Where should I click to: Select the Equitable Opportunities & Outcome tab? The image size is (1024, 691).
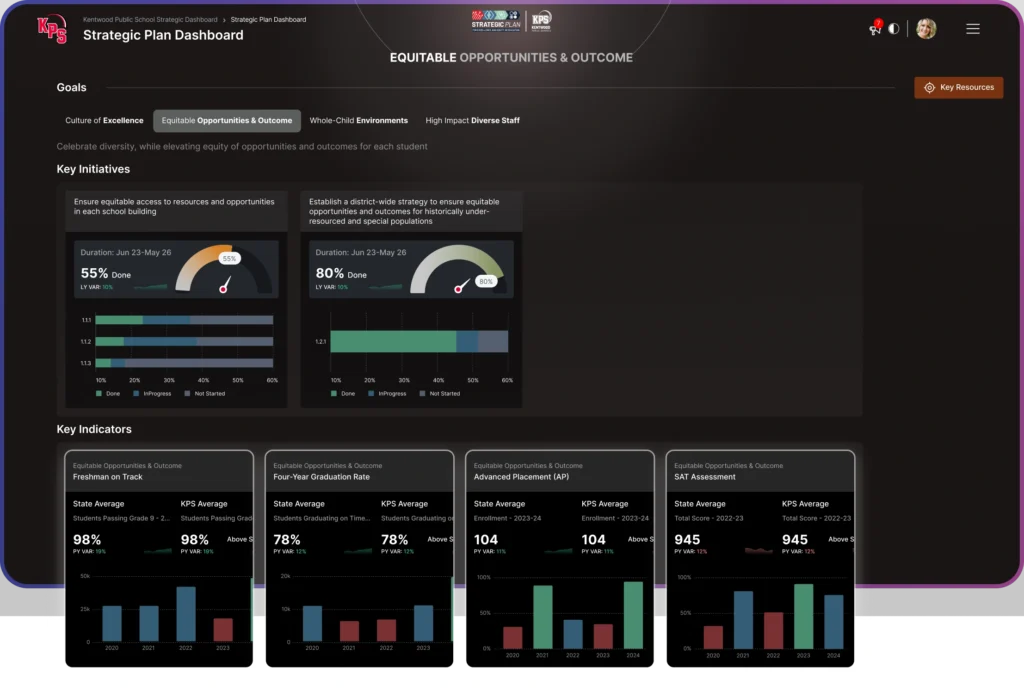click(227, 121)
